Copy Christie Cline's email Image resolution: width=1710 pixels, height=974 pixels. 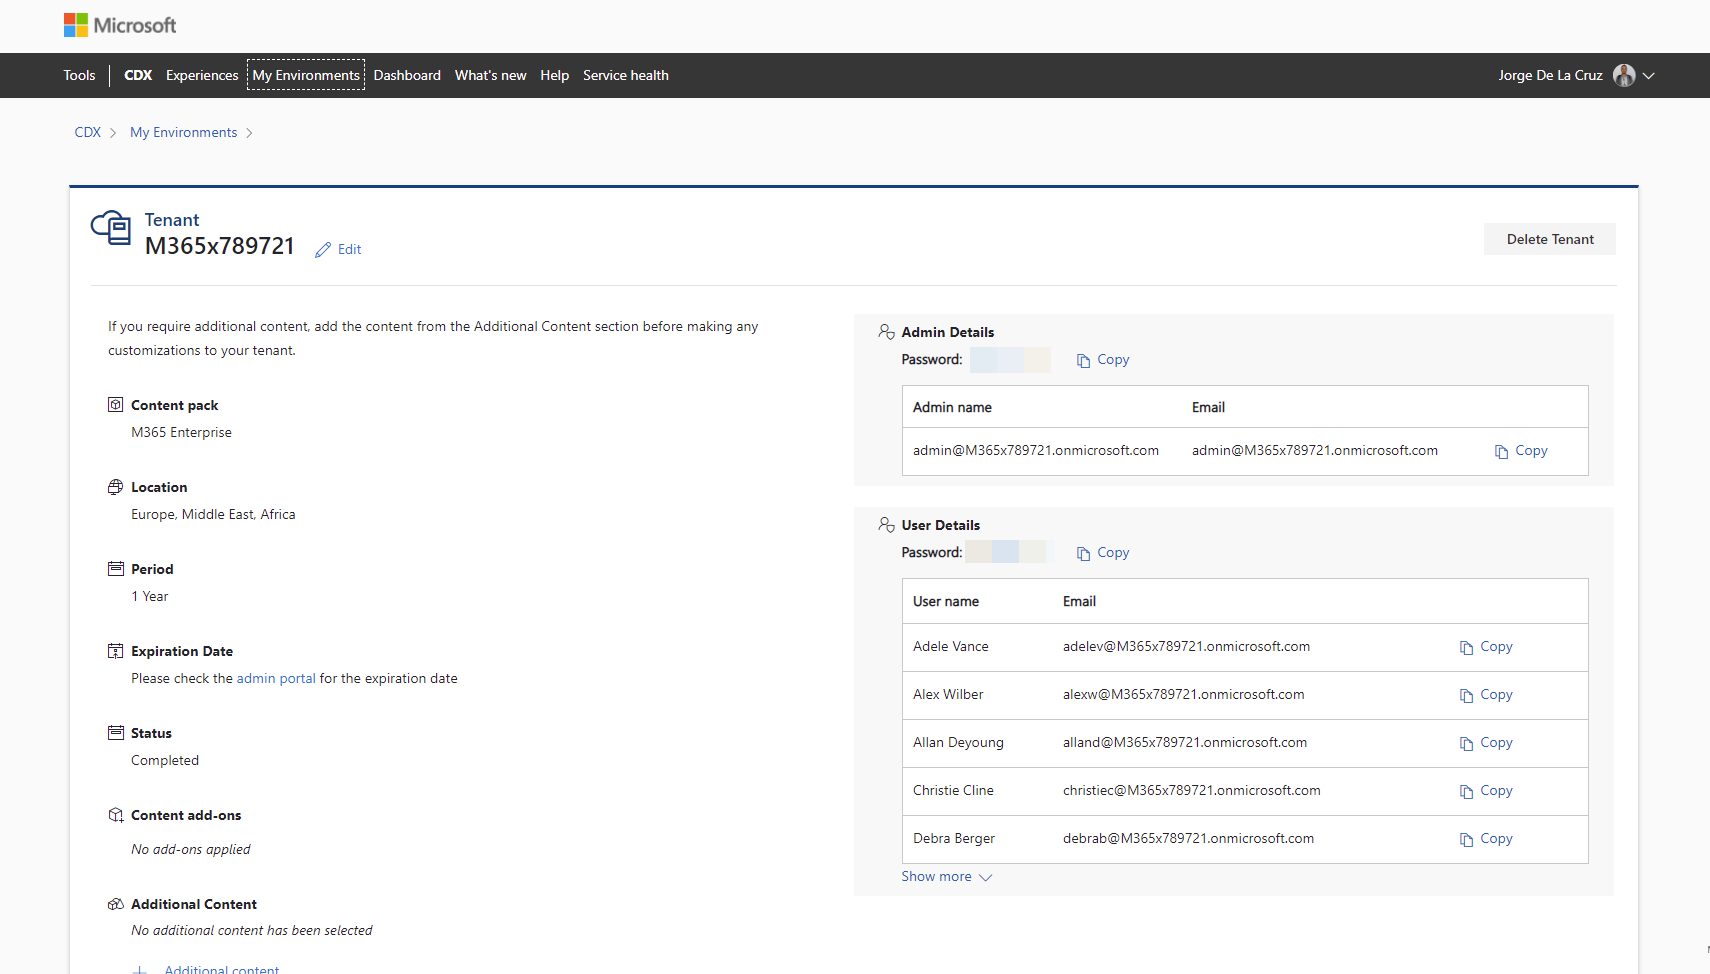point(1486,791)
